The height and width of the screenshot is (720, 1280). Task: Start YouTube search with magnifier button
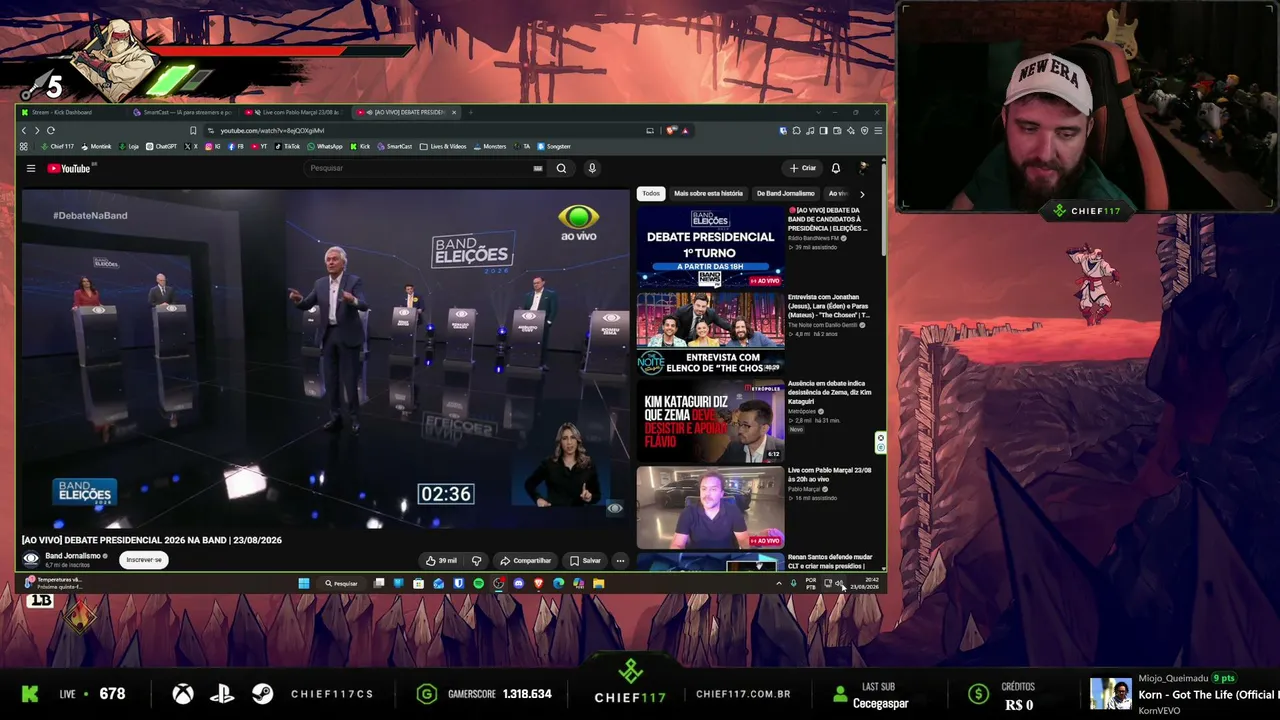coord(561,168)
